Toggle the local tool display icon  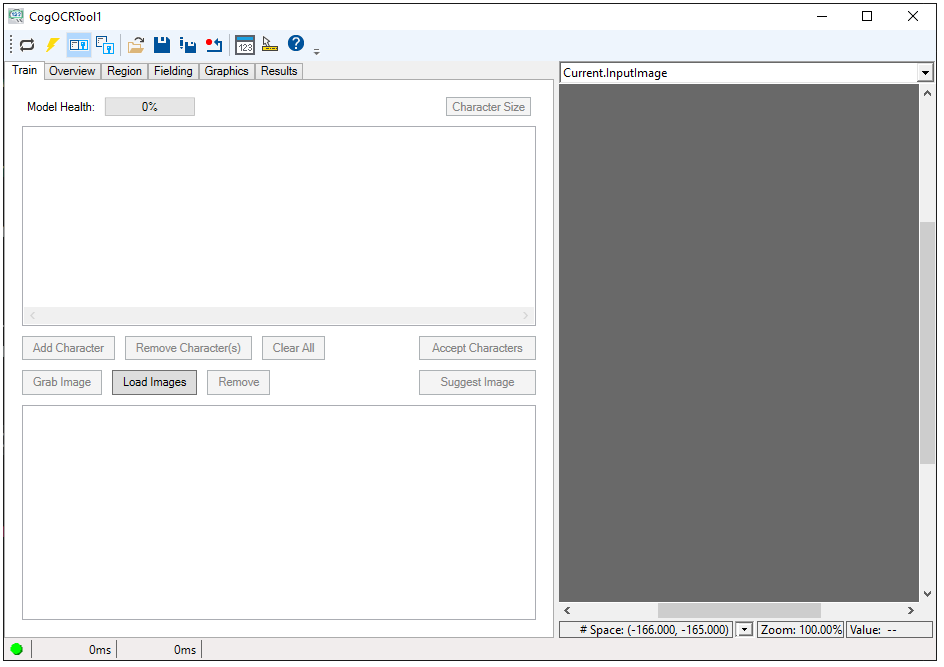79,45
